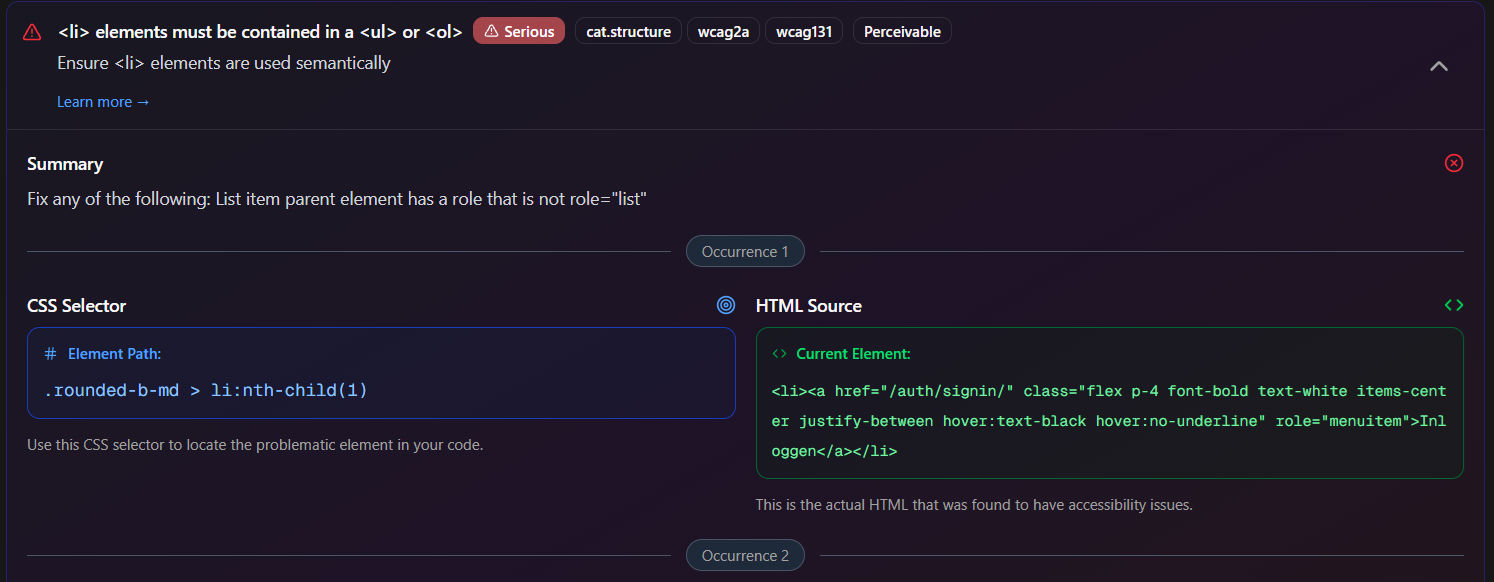Collapse the issue details with the chevron
This screenshot has height=582, width=1494.
(x=1438, y=66)
